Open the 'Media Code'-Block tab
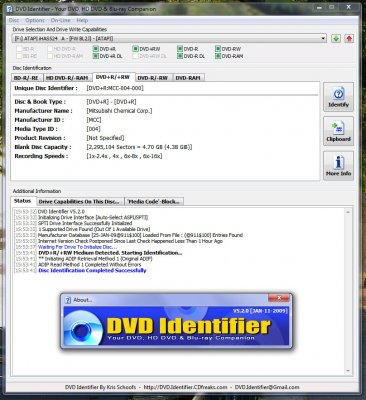This screenshot has width=366, height=400. pyautogui.click(x=154, y=202)
